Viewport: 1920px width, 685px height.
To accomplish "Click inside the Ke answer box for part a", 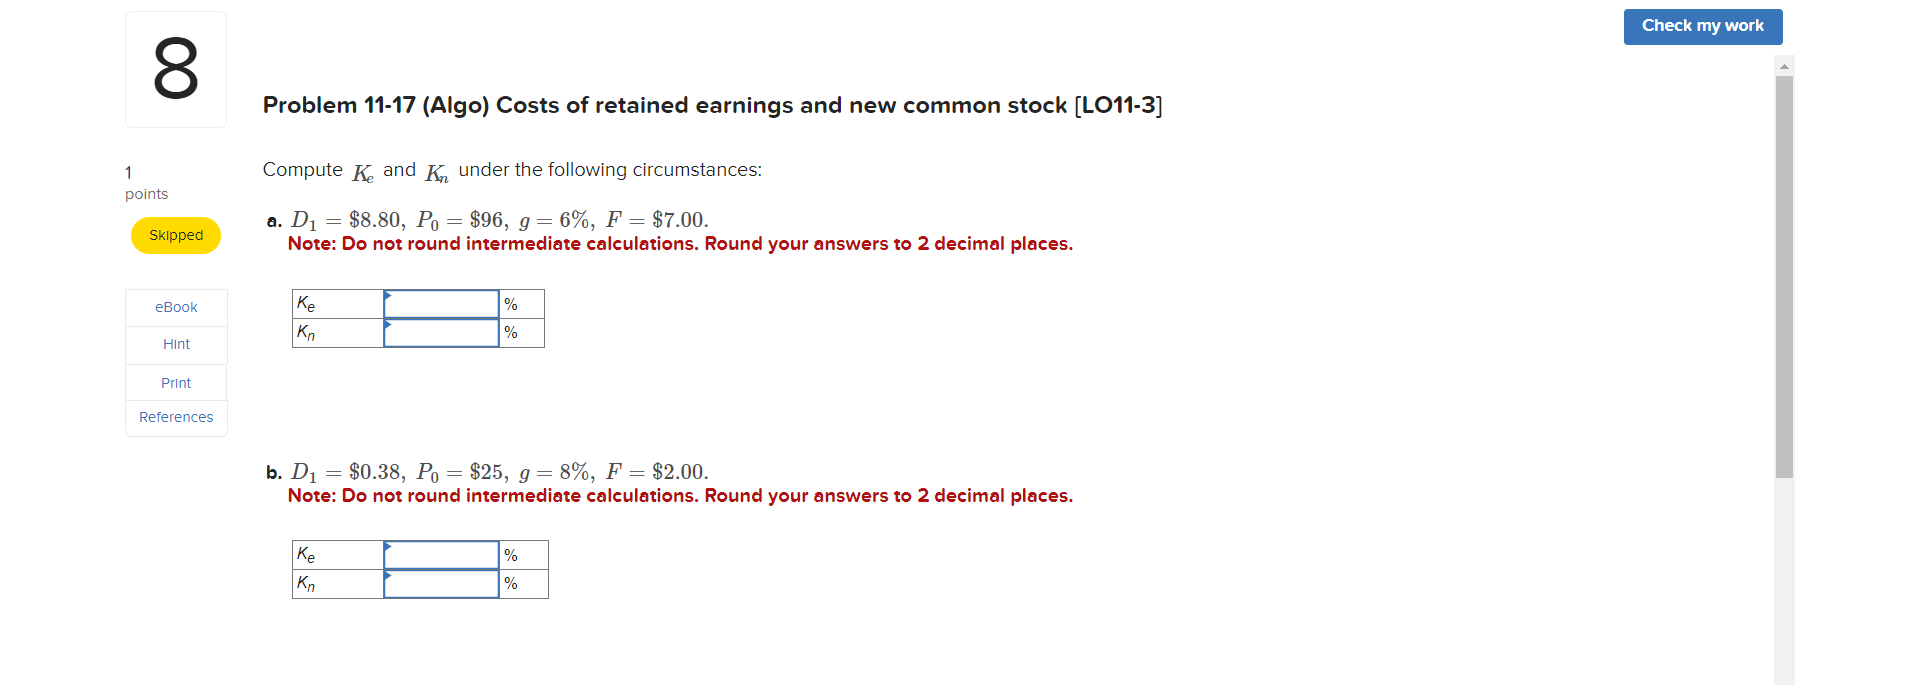I will coord(441,304).
